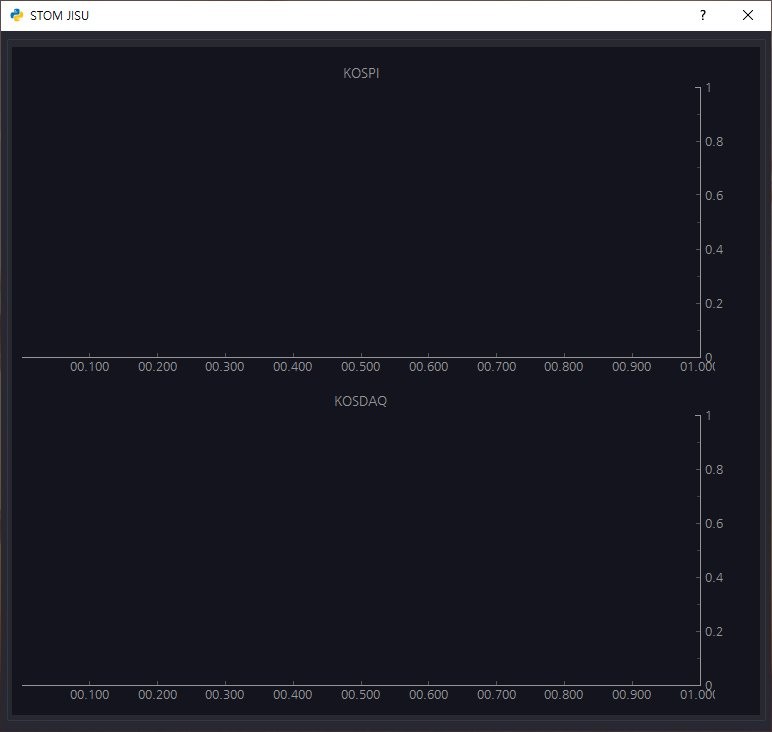Click inside the empty KOSPI plot area
The width and height of the screenshot is (772, 732).
click(x=360, y=220)
